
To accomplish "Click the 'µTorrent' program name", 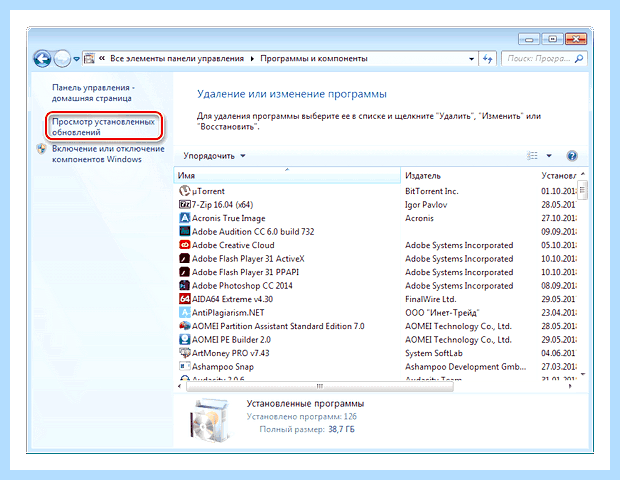I will [x=208, y=191].
